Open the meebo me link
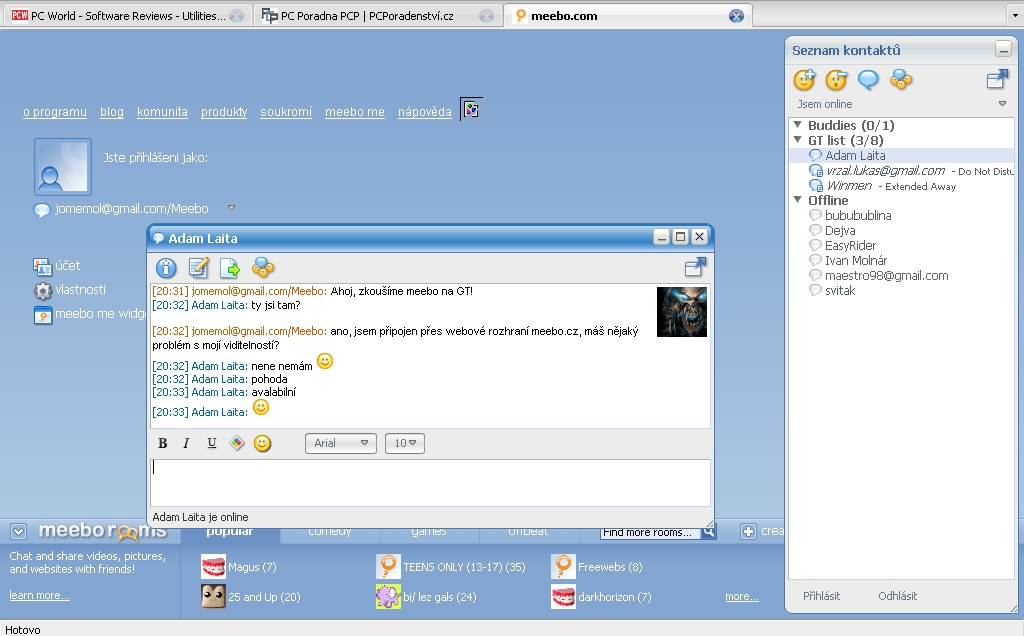1024x636 pixels. 355,112
